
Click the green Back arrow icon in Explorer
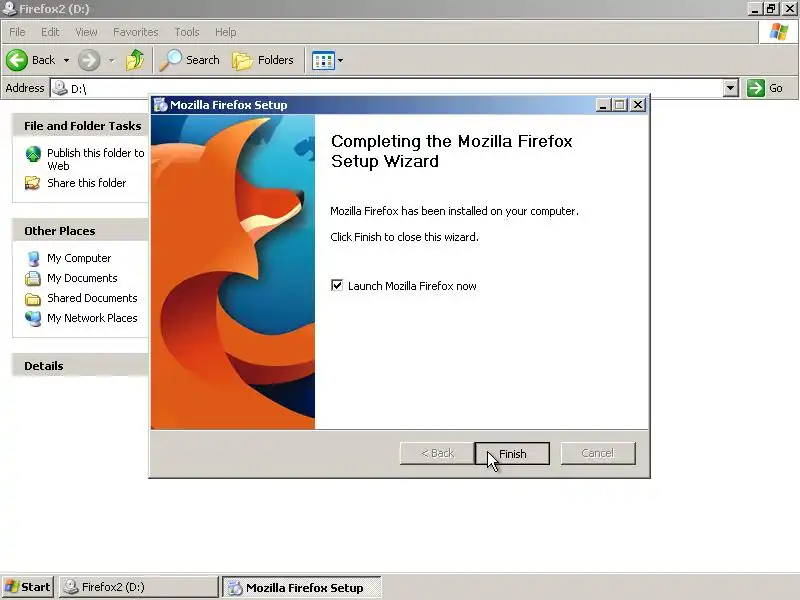pos(17,60)
